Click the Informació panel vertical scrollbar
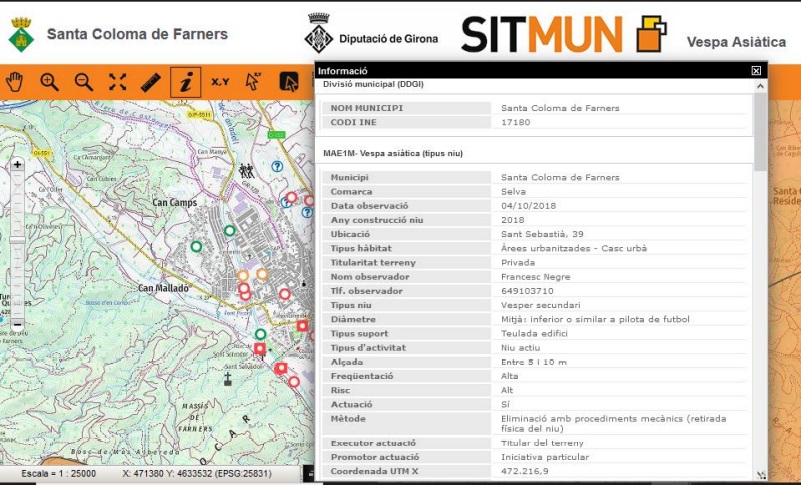This screenshot has width=801, height=485. point(761,130)
